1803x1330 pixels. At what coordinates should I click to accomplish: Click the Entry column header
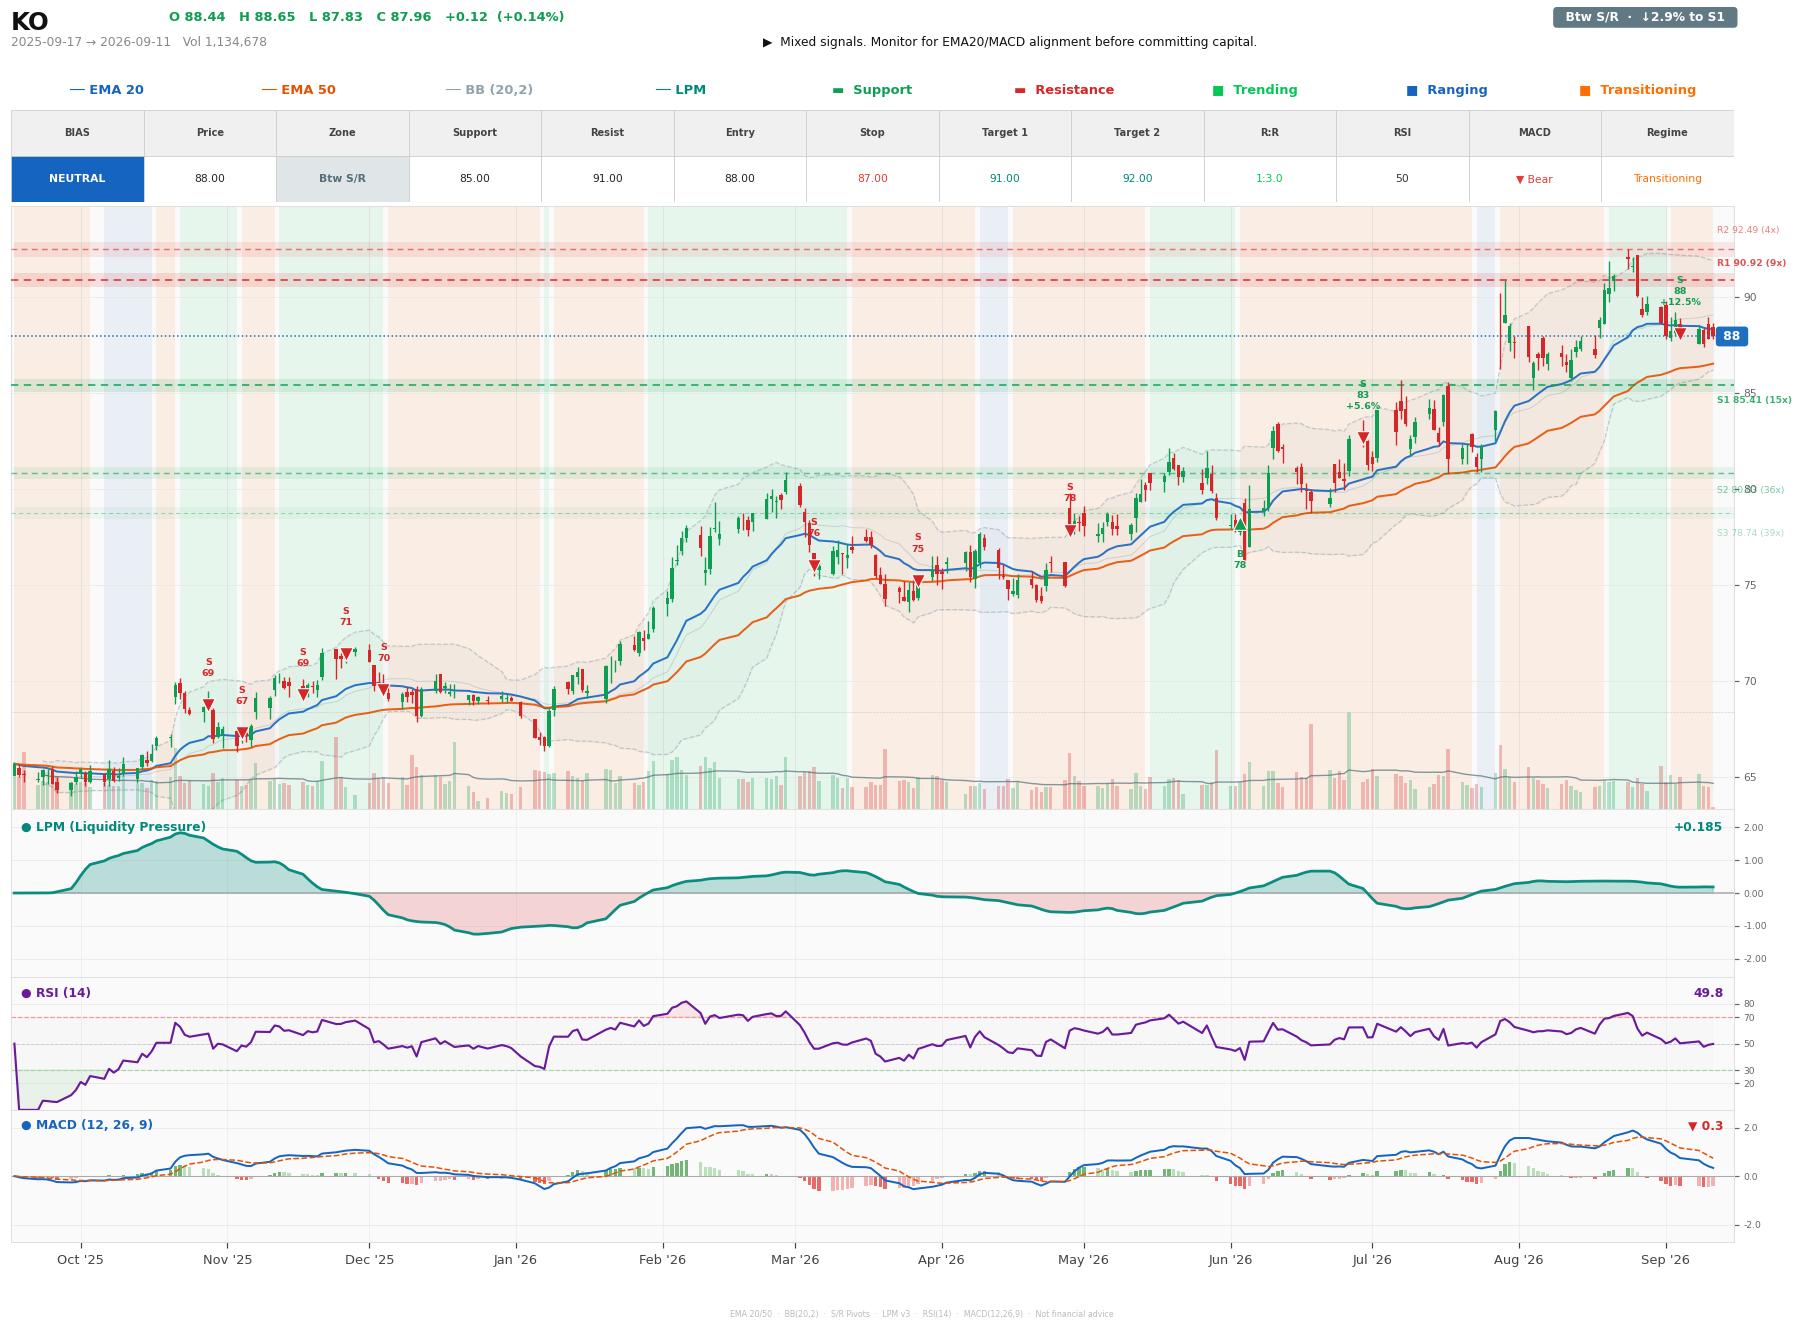point(740,133)
